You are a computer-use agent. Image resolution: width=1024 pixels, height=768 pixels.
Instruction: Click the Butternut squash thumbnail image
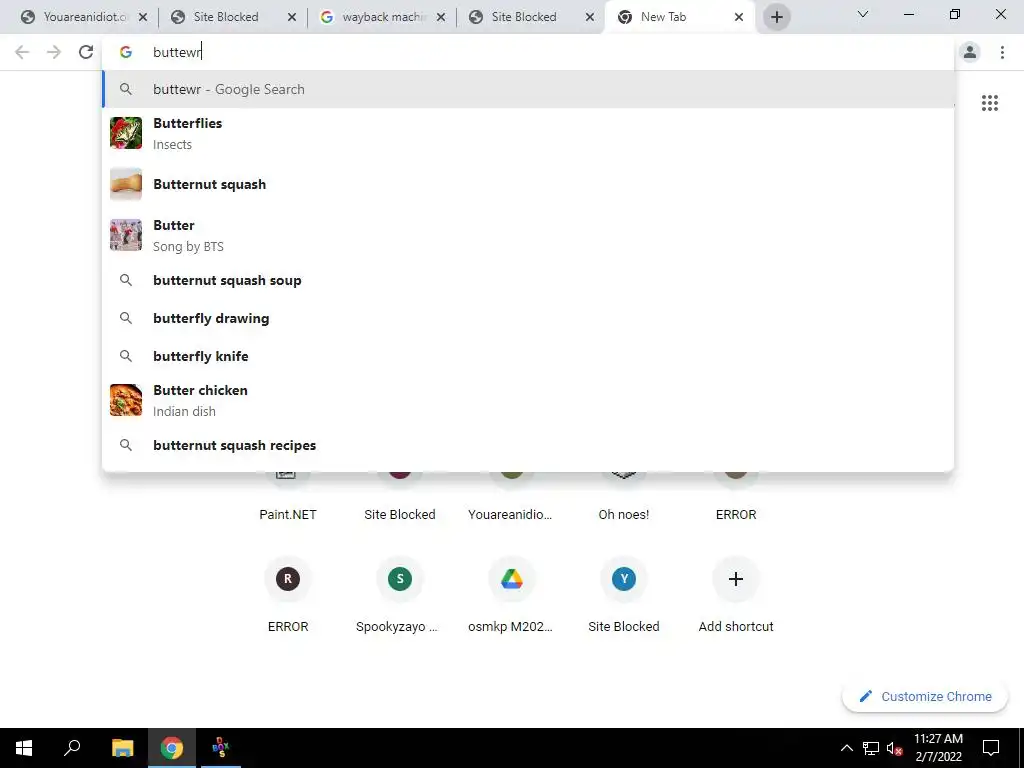click(x=126, y=184)
